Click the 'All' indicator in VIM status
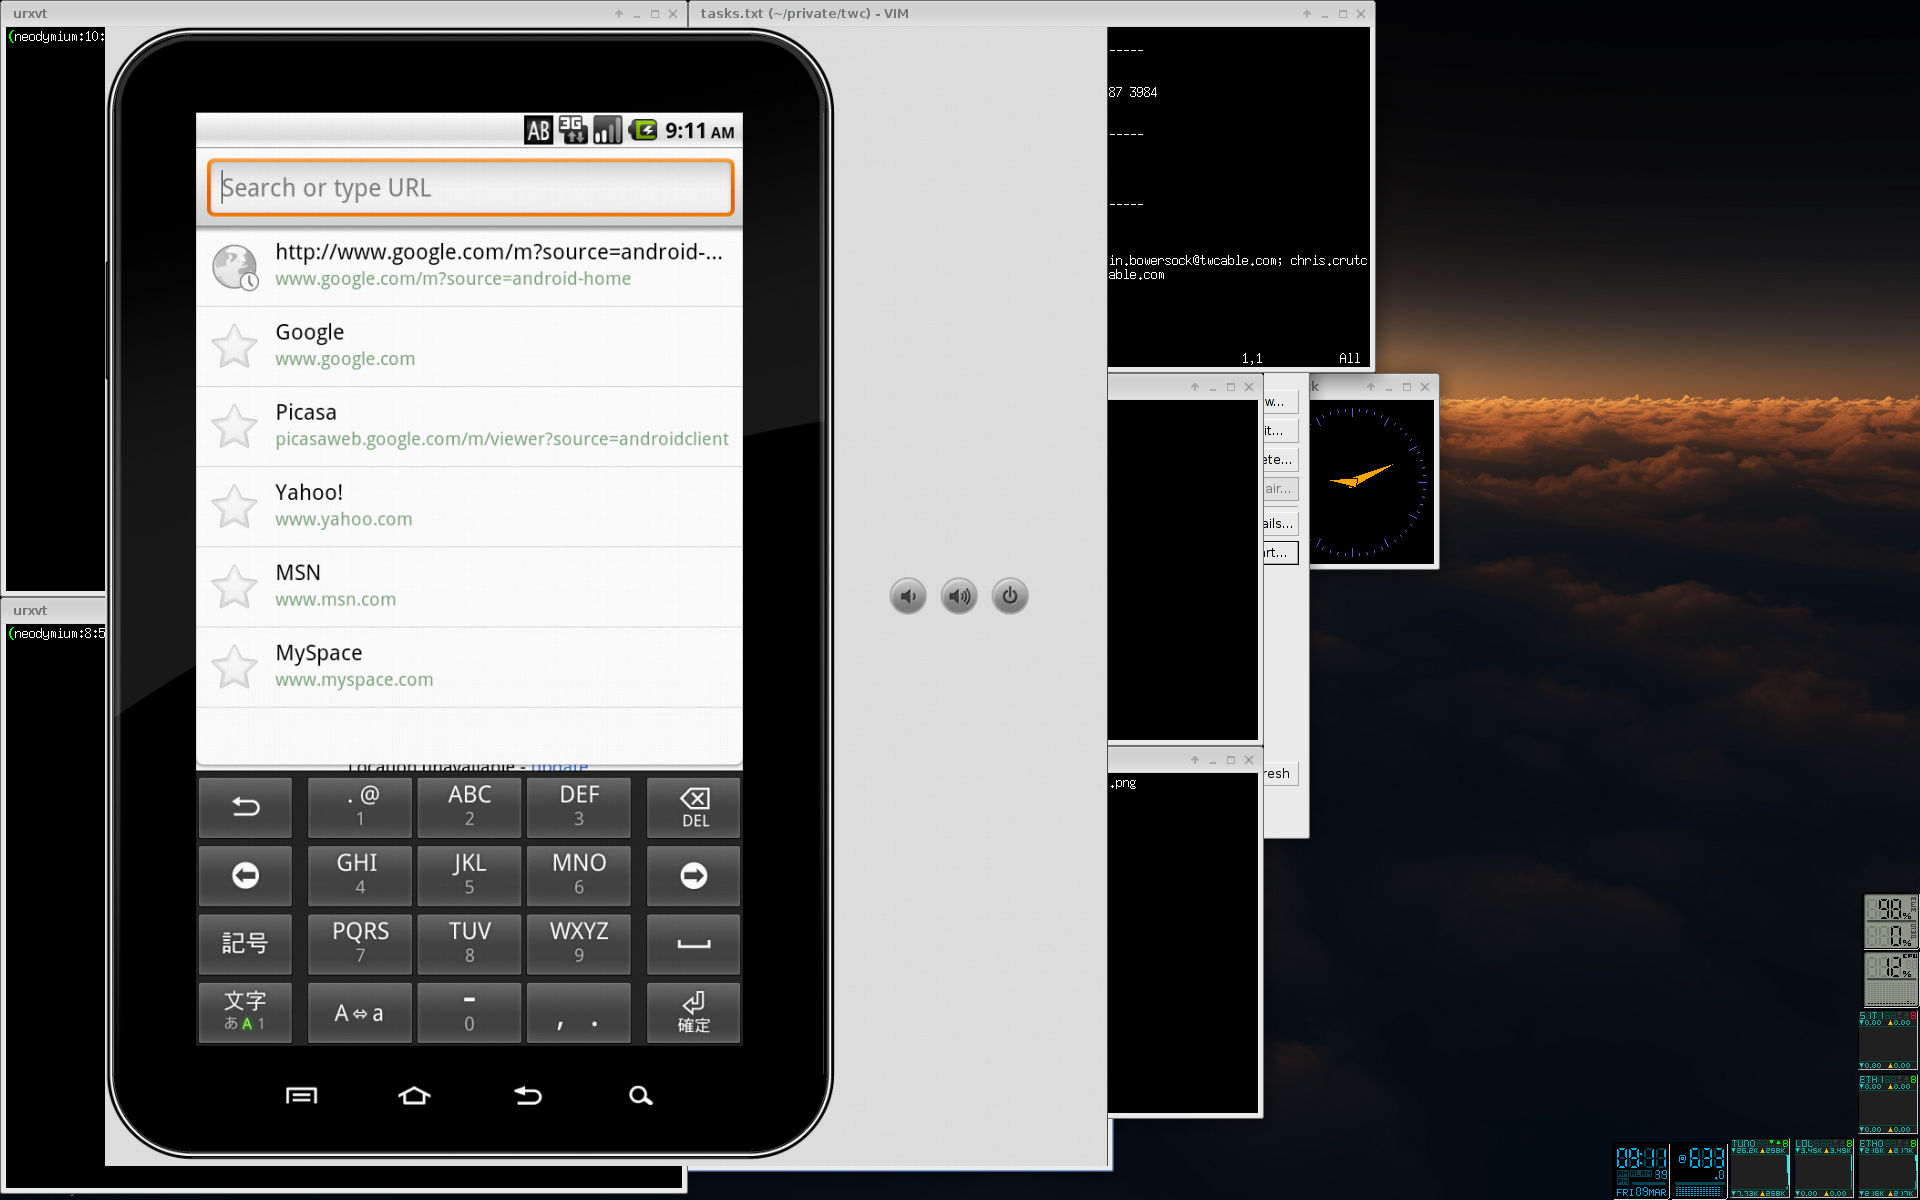The height and width of the screenshot is (1200, 1920). click(x=1350, y=358)
